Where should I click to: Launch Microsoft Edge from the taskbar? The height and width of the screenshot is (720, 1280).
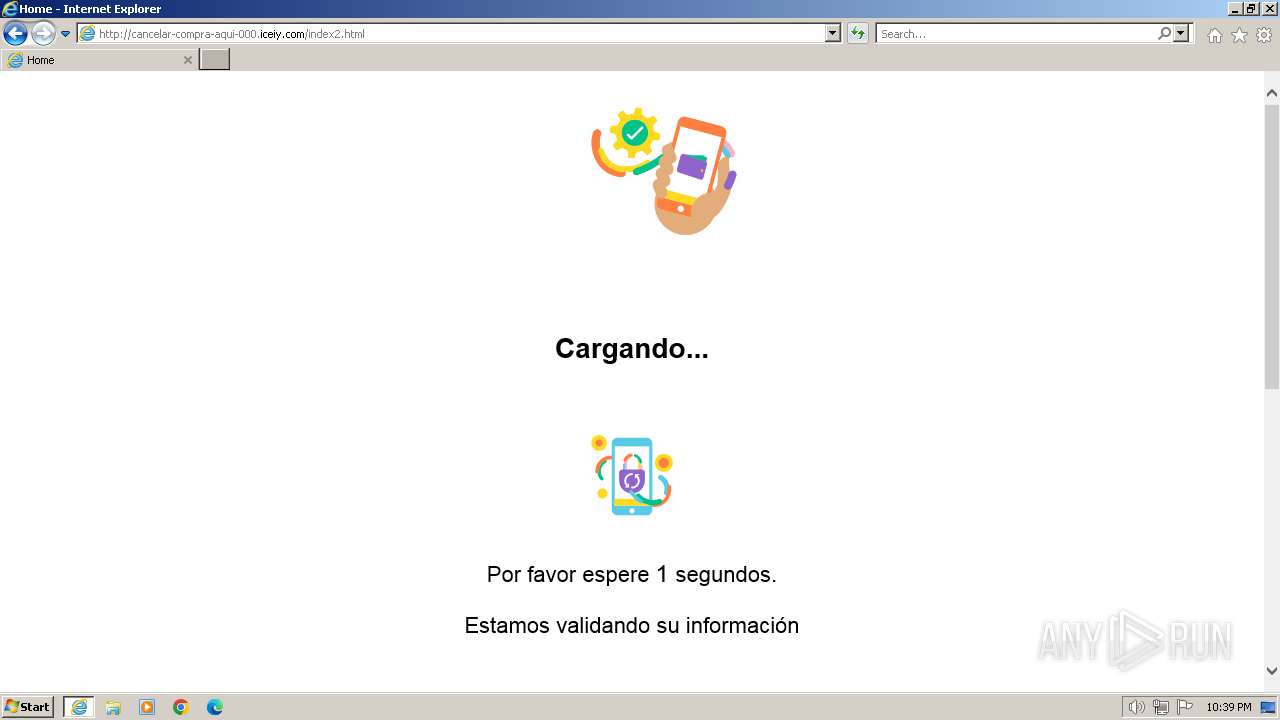pos(215,707)
